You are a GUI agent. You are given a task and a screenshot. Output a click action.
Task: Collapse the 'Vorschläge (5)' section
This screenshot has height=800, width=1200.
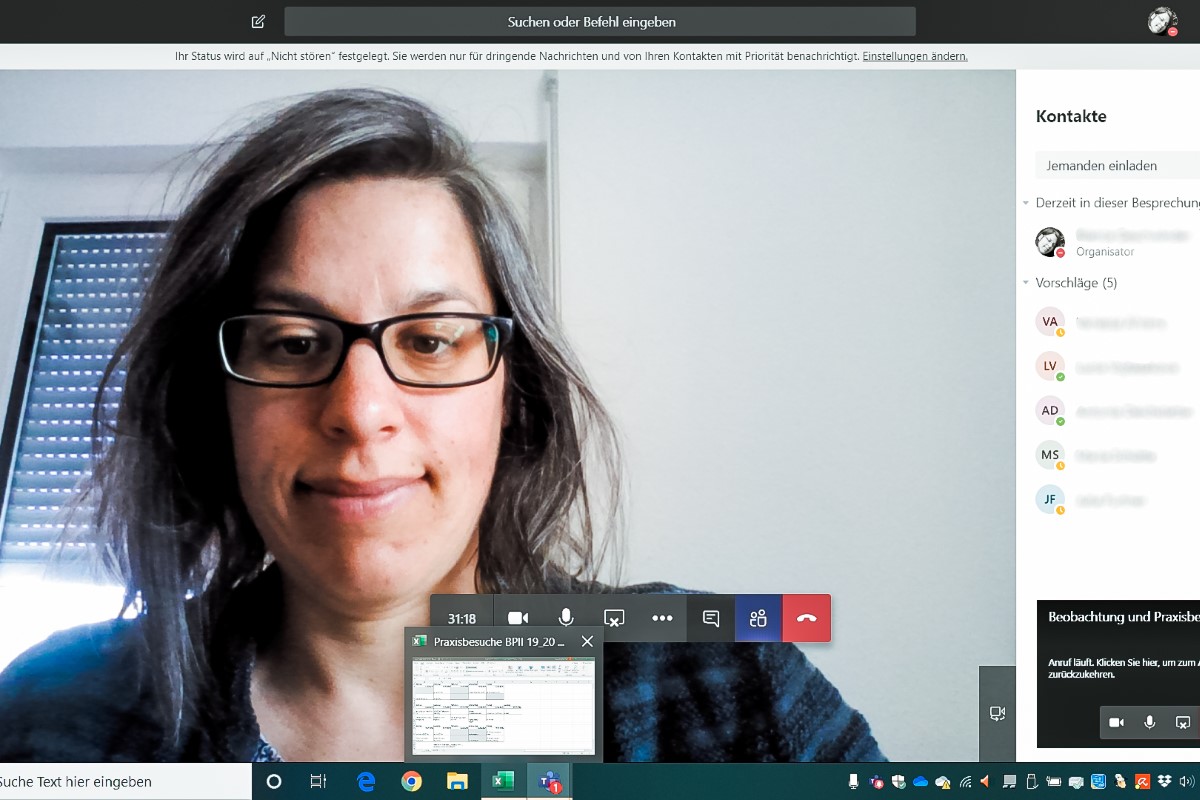(x=1026, y=283)
